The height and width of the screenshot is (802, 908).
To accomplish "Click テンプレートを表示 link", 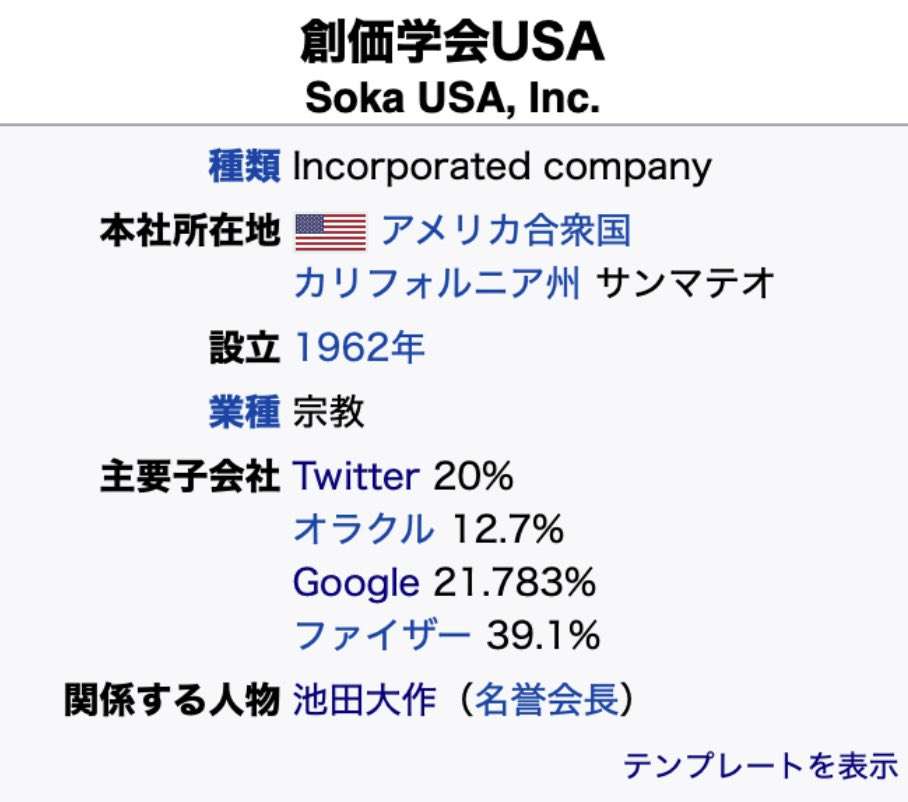I will pyautogui.click(x=760, y=766).
